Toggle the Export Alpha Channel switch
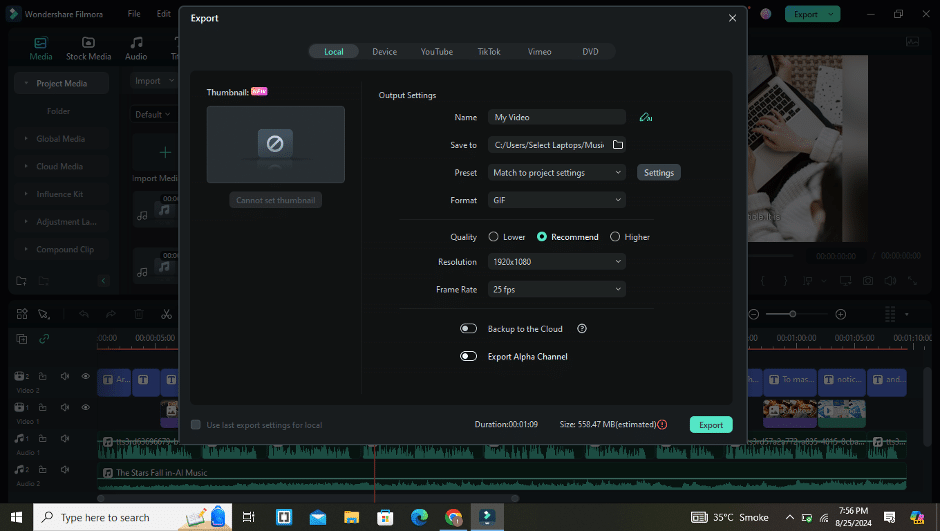This screenshot has width=941, height=531. click(x=468, y=356)
